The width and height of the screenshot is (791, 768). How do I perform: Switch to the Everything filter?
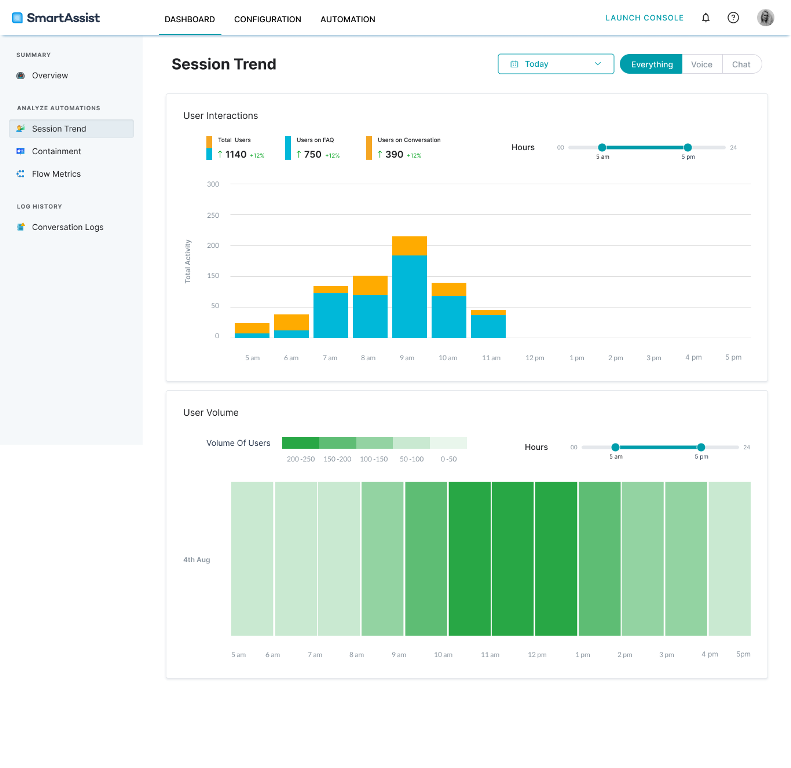click(651, 64)
